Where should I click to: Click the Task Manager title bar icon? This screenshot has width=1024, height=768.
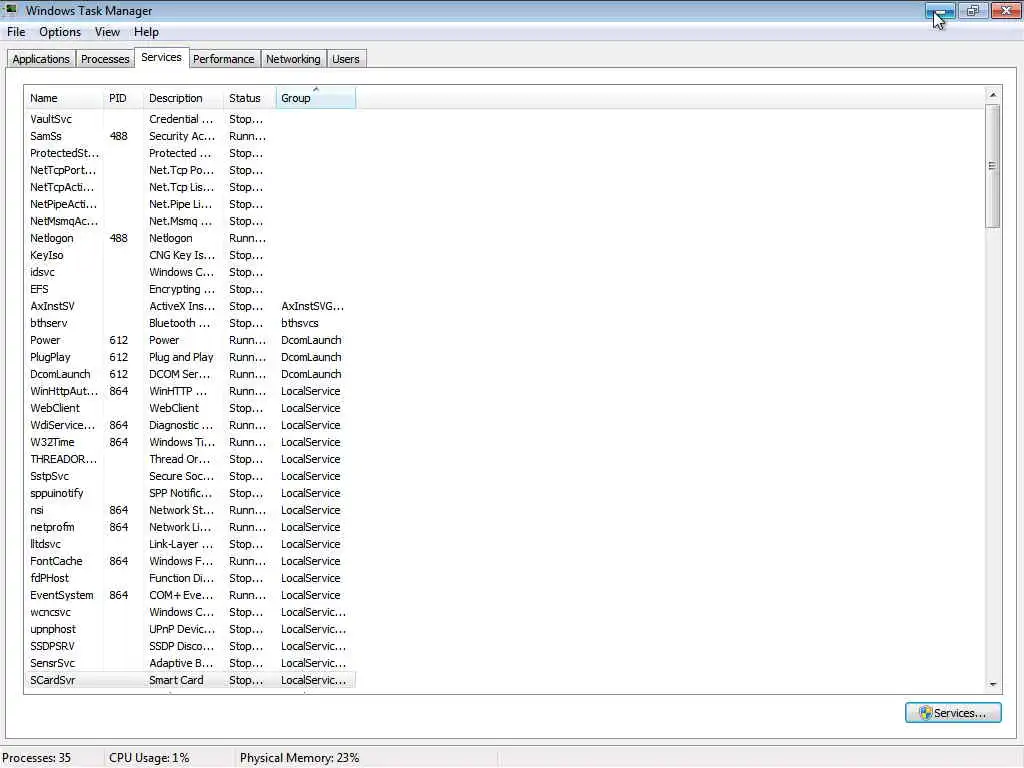pos(10,10)
